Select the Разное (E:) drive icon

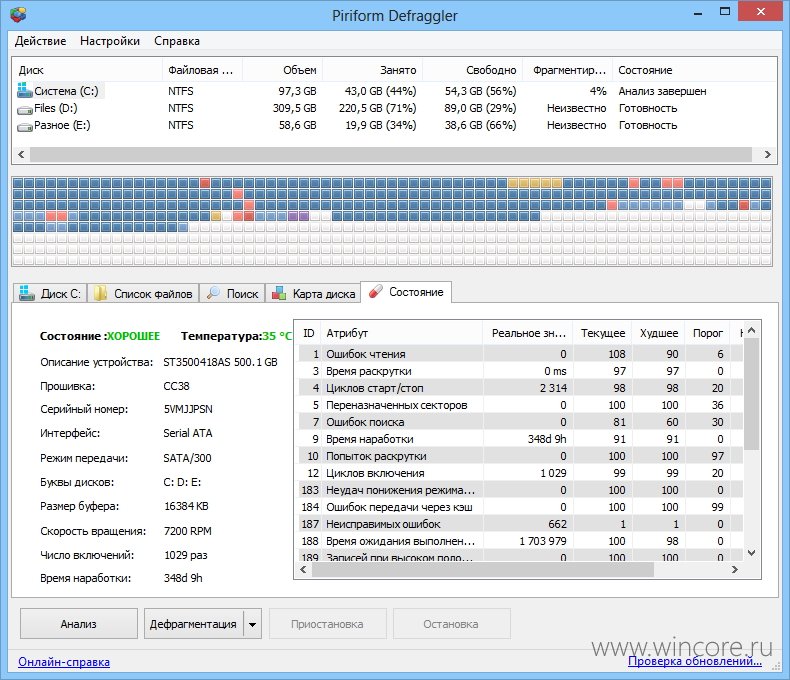coord(25,127)
